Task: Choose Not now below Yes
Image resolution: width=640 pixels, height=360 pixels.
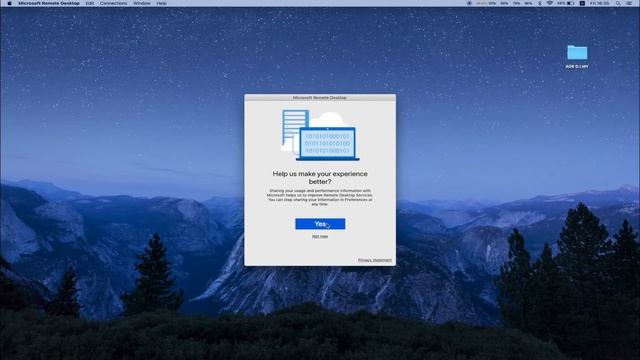Action: [320, 236]
